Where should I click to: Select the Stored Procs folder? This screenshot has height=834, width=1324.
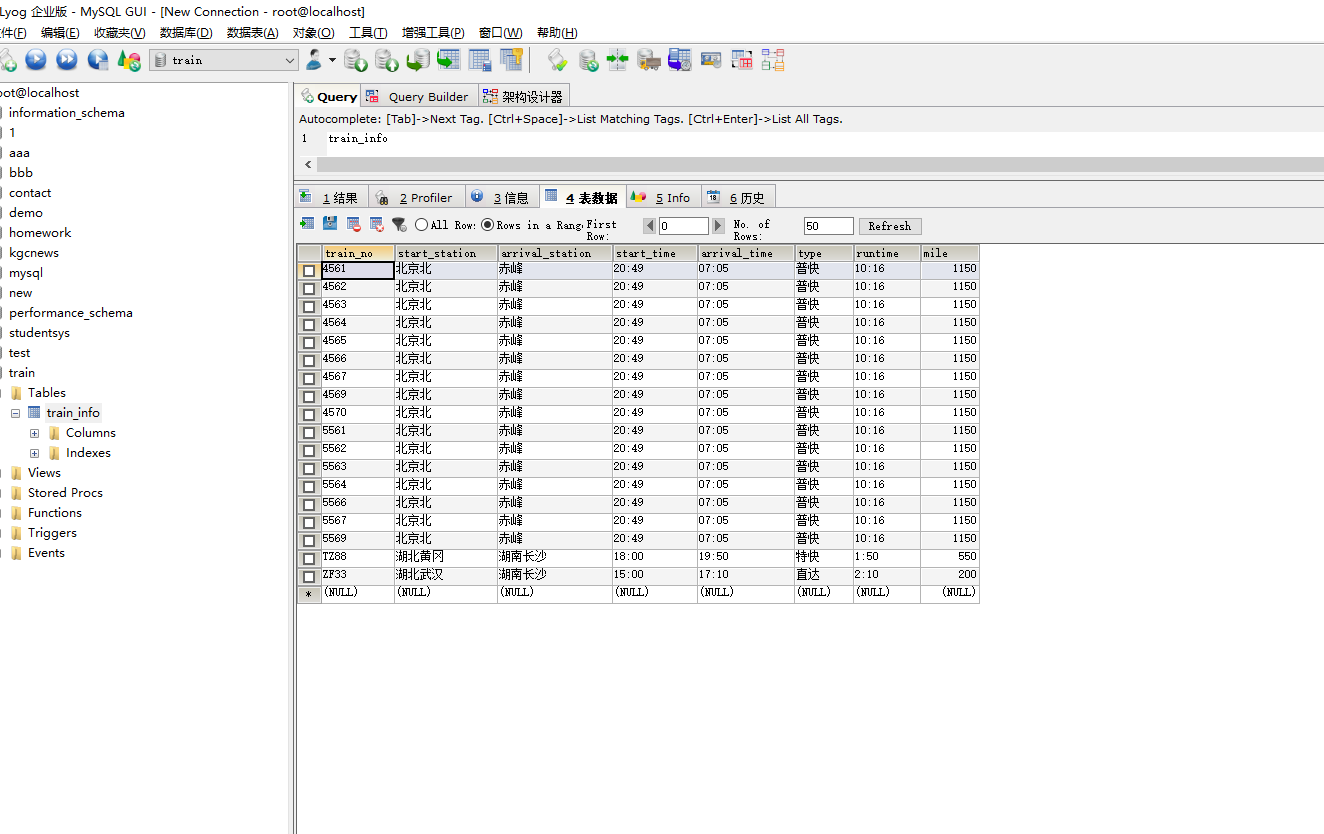point(65,493)
